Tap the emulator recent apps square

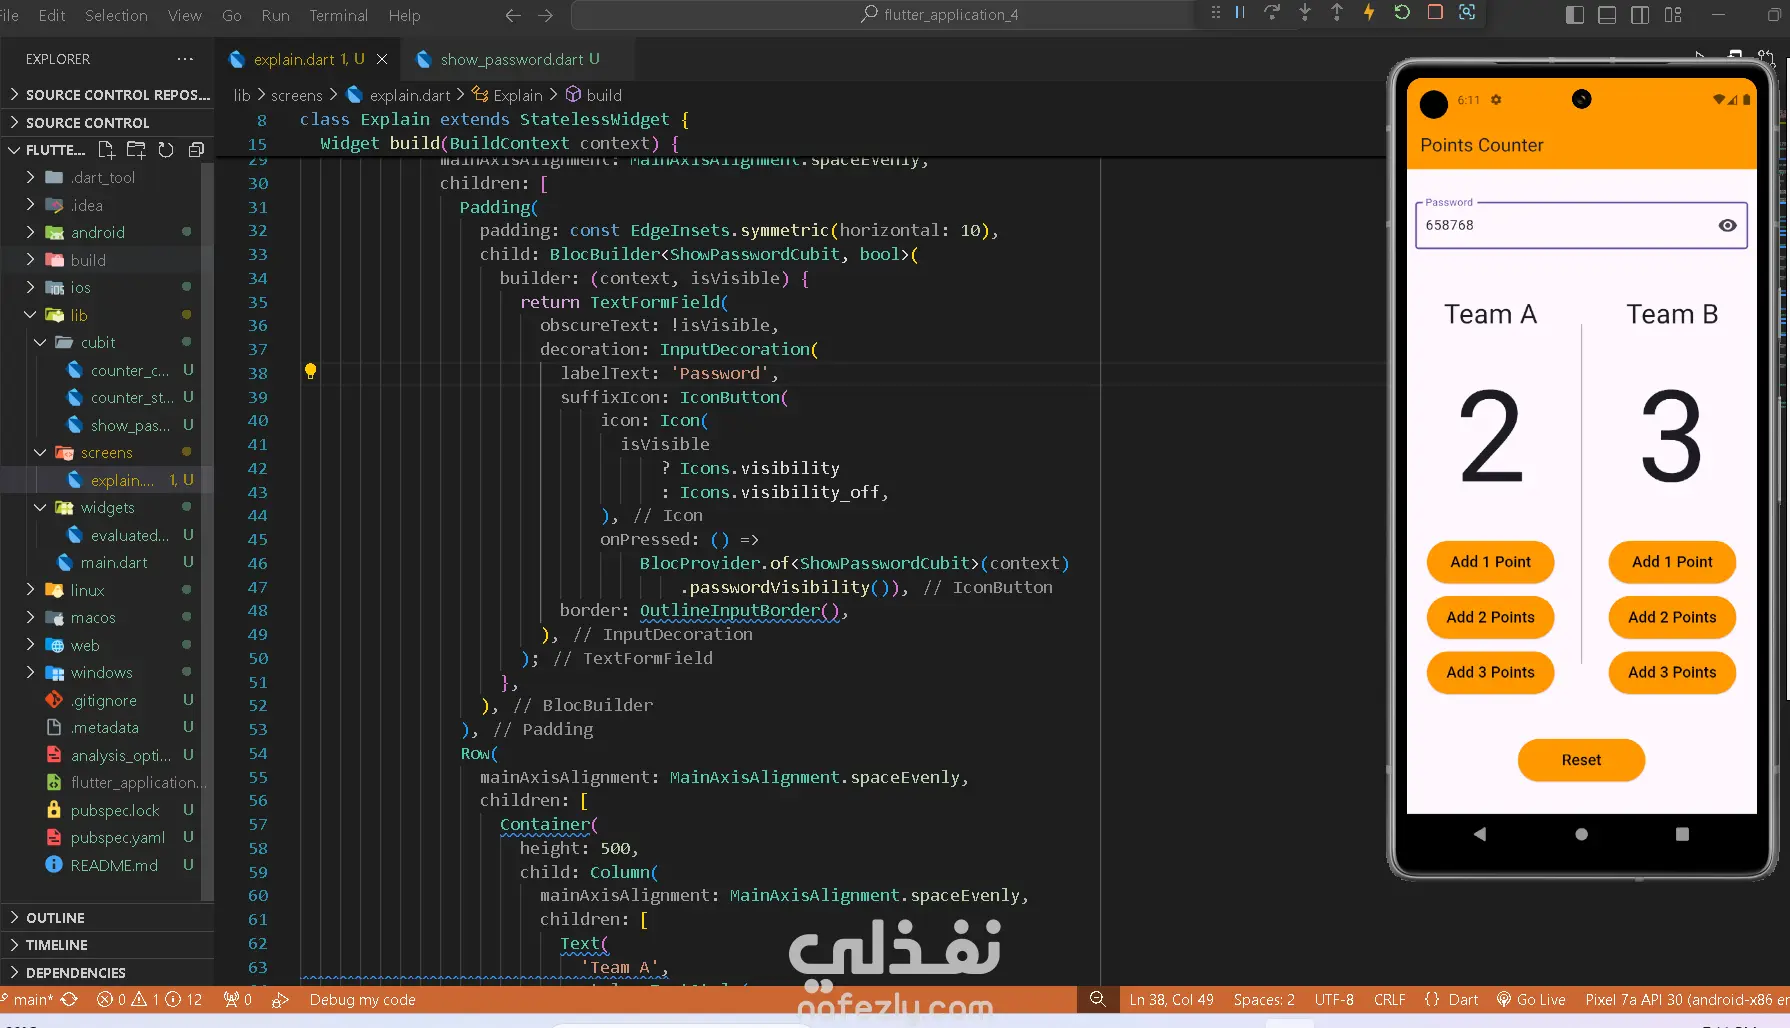1682,833
